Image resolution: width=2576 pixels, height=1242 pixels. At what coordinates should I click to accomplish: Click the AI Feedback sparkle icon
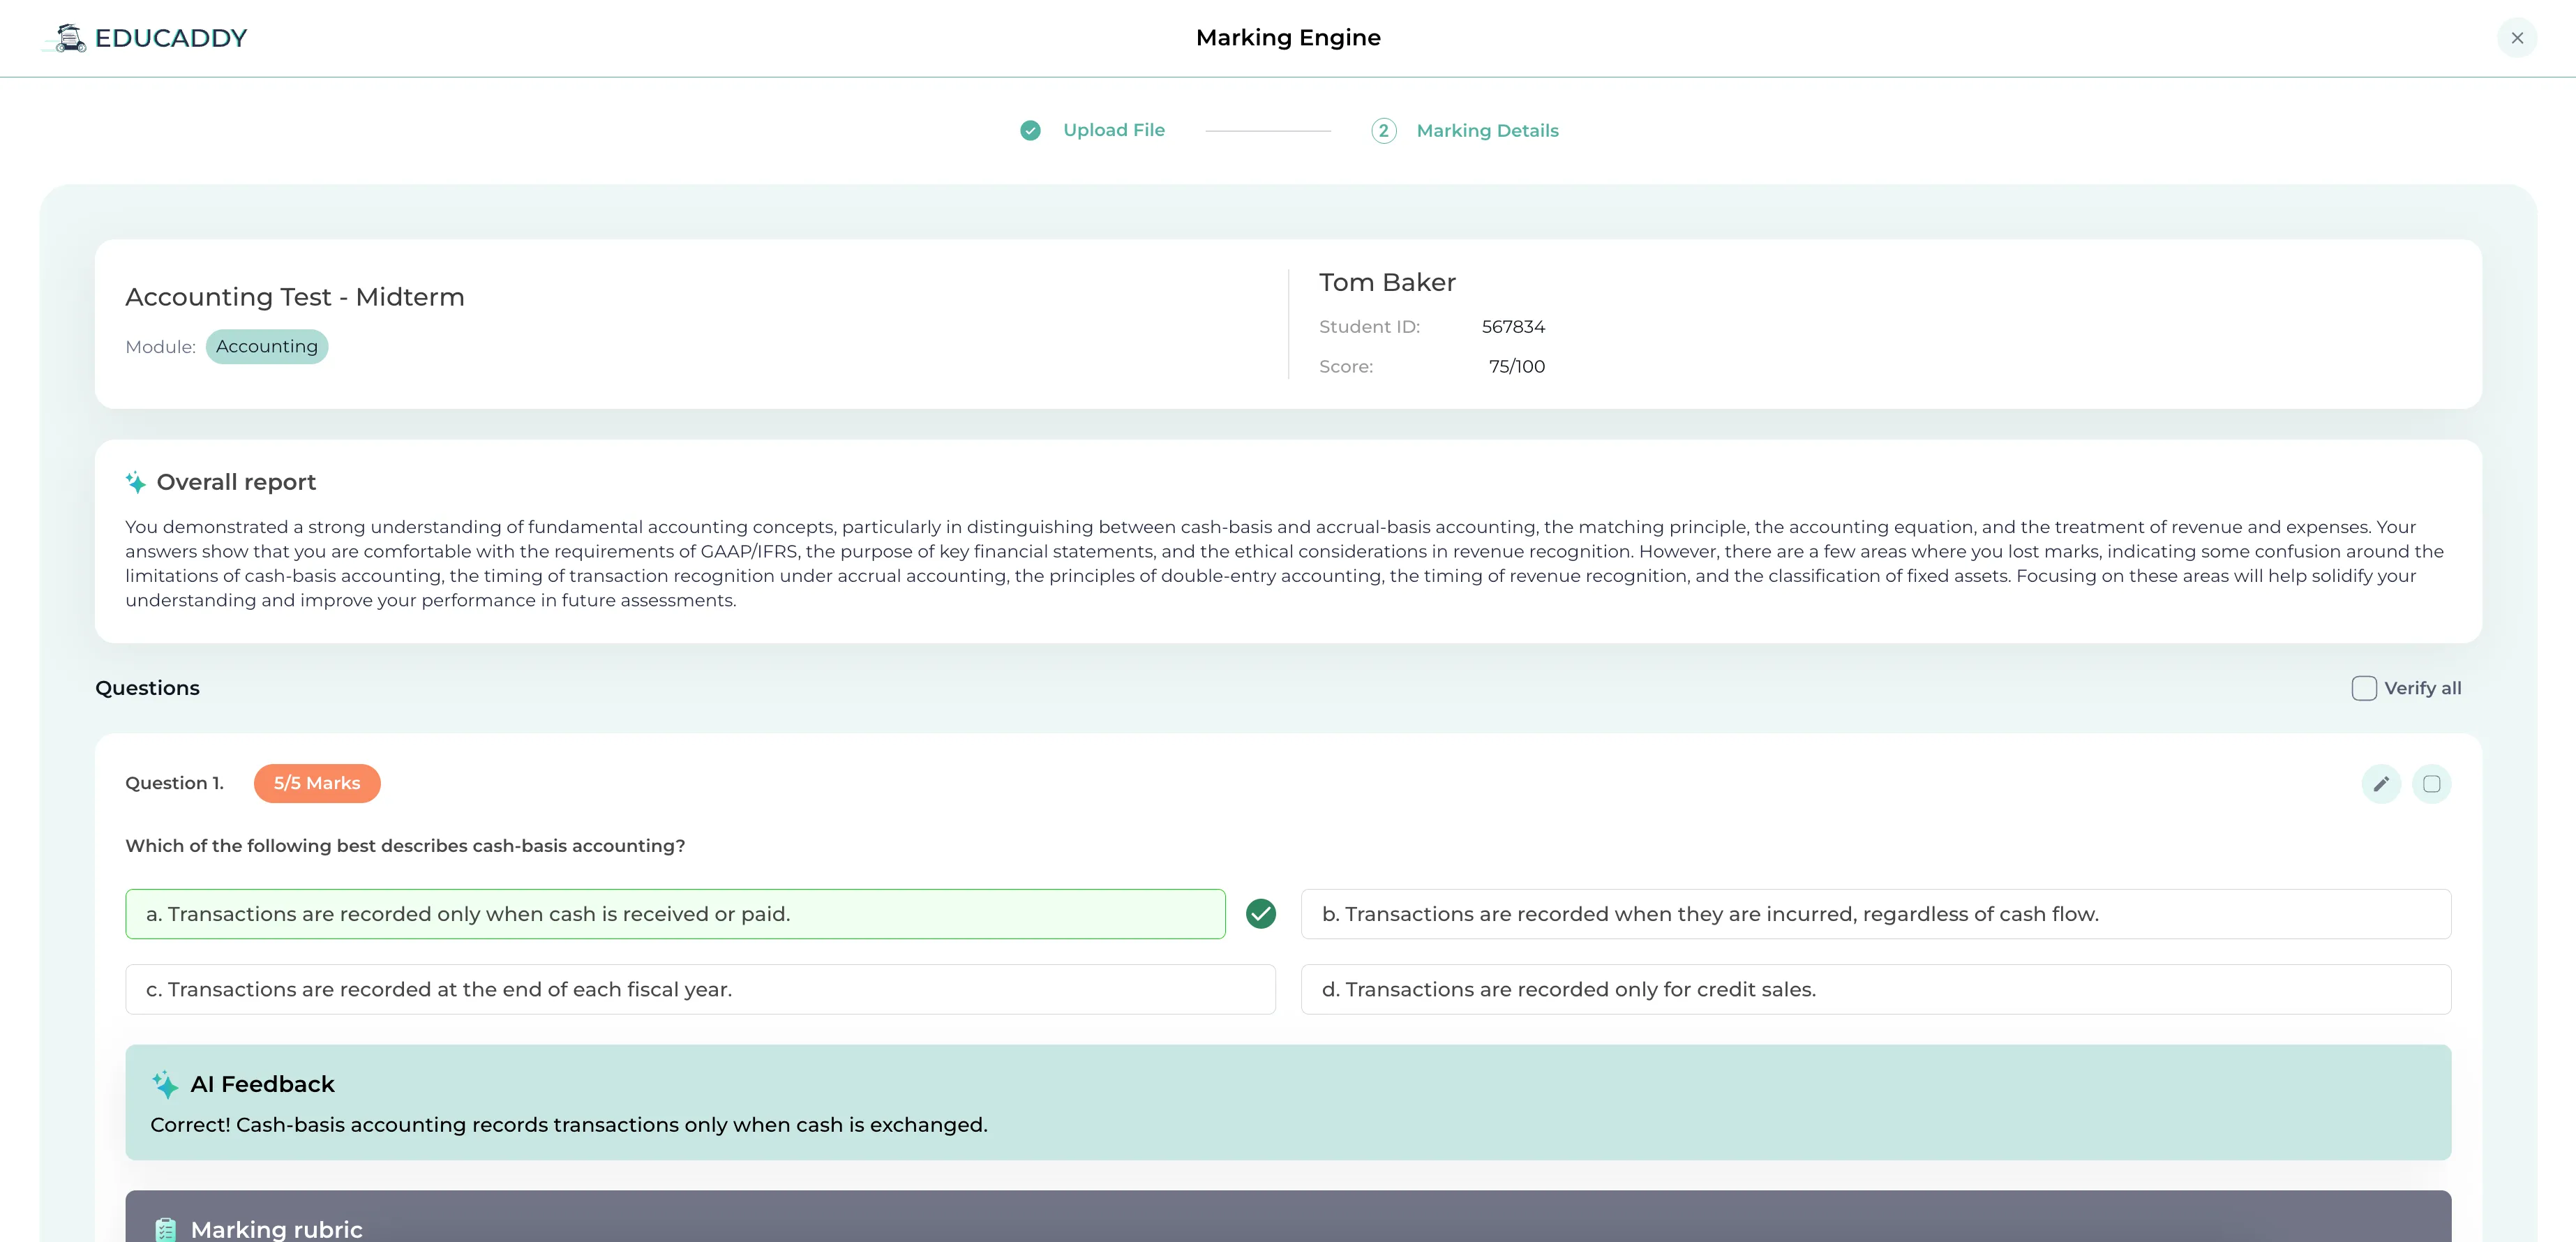click(165, 1084)
